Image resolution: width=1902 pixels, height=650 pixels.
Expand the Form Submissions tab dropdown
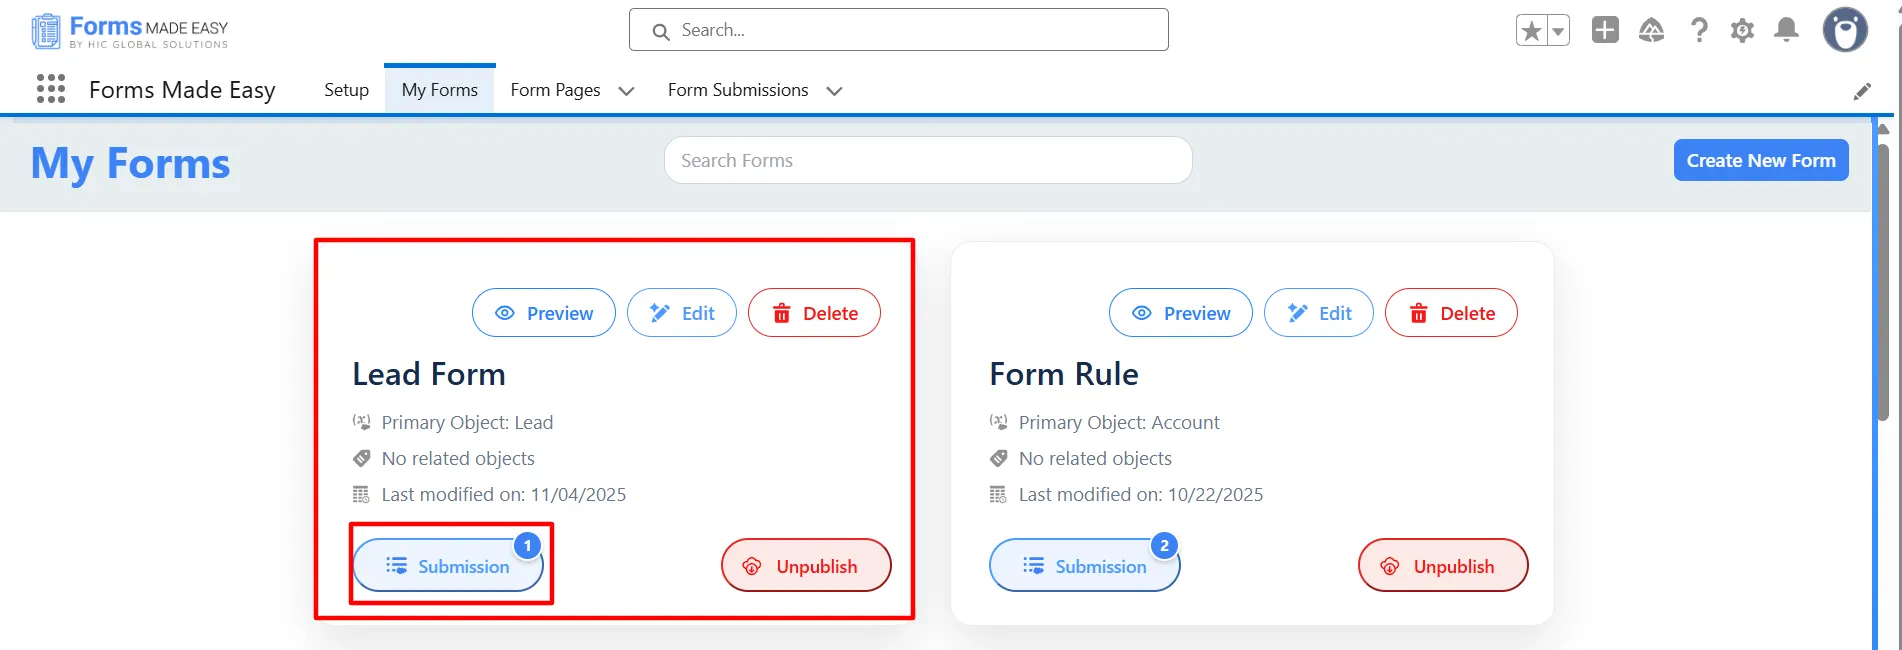[x=834, y=91]
